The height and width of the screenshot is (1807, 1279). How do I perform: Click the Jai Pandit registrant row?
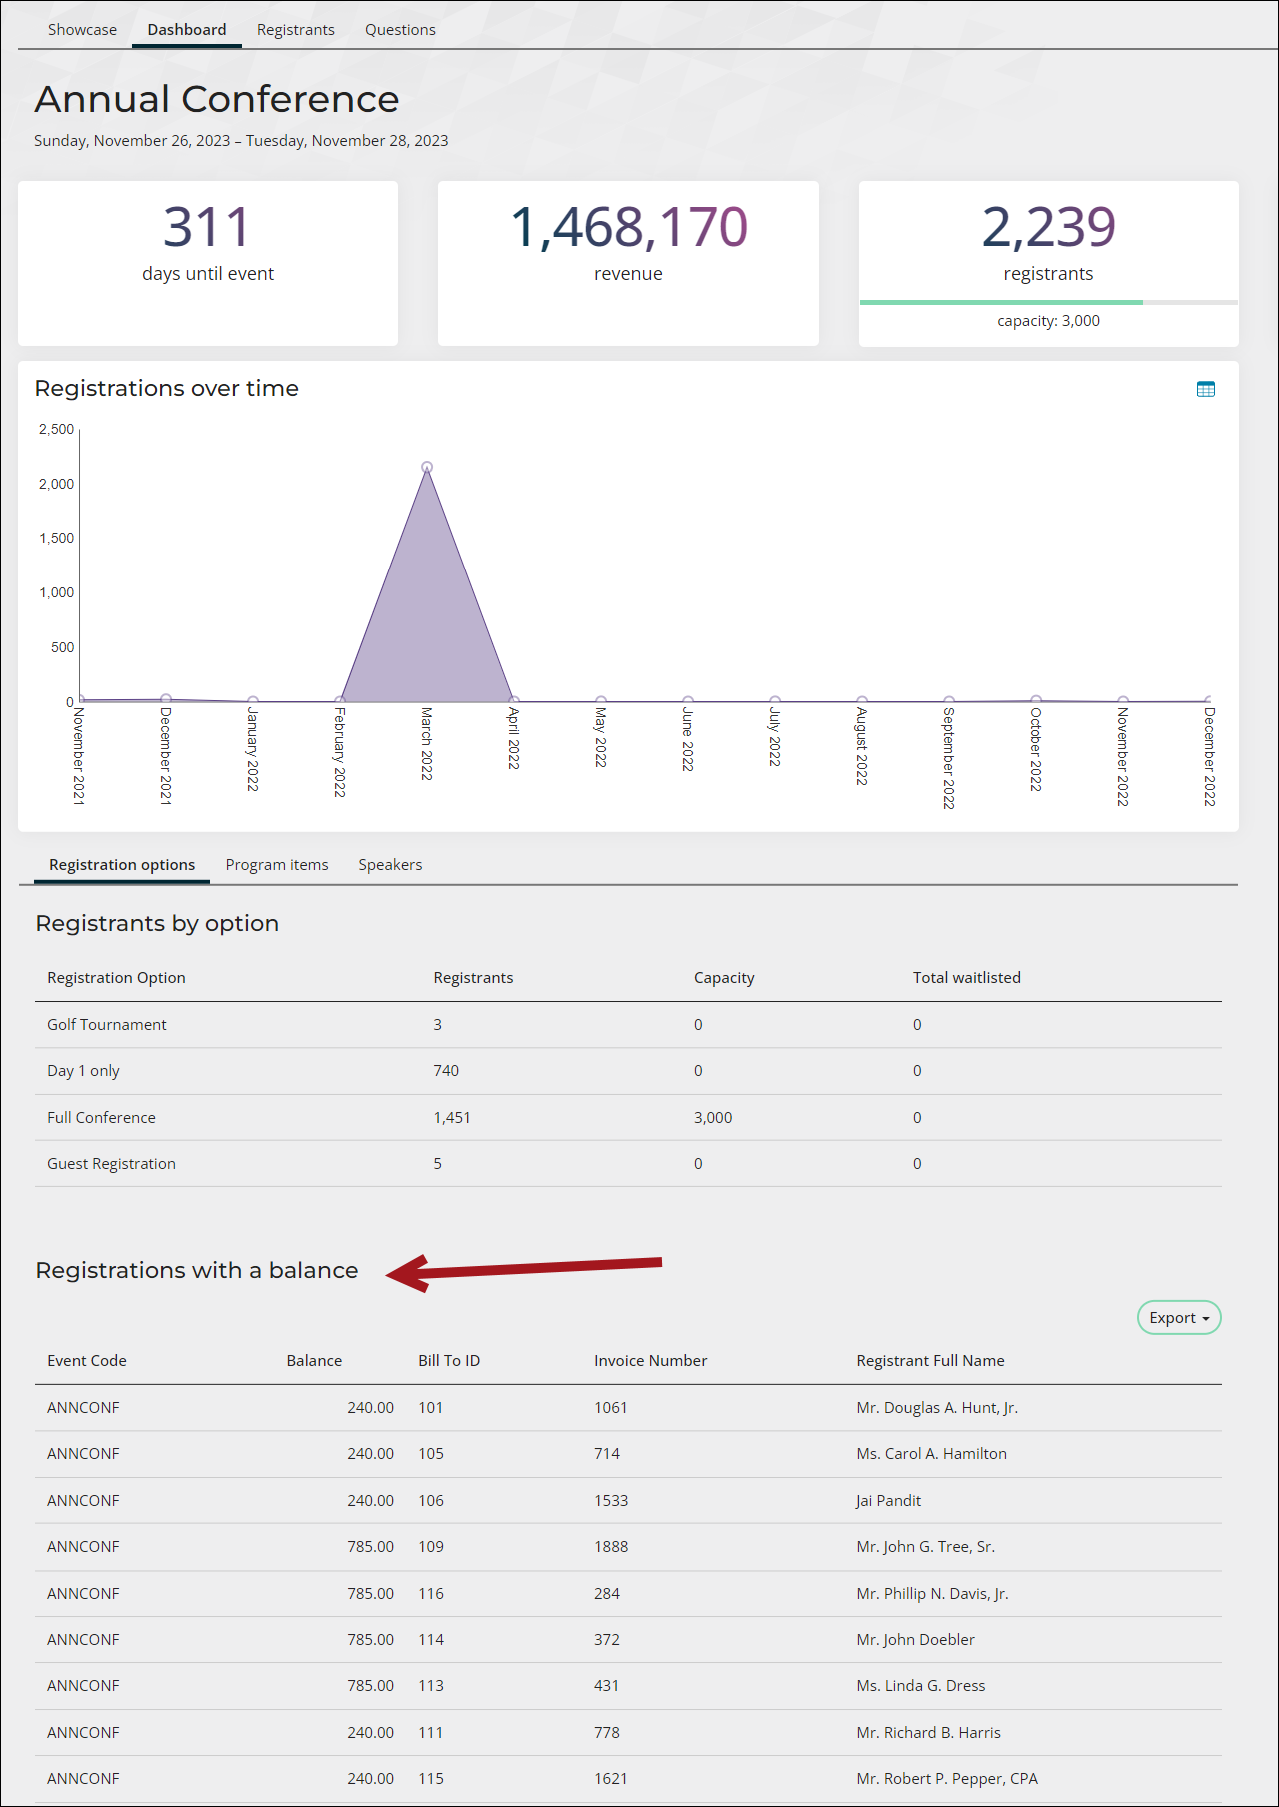628,1501
